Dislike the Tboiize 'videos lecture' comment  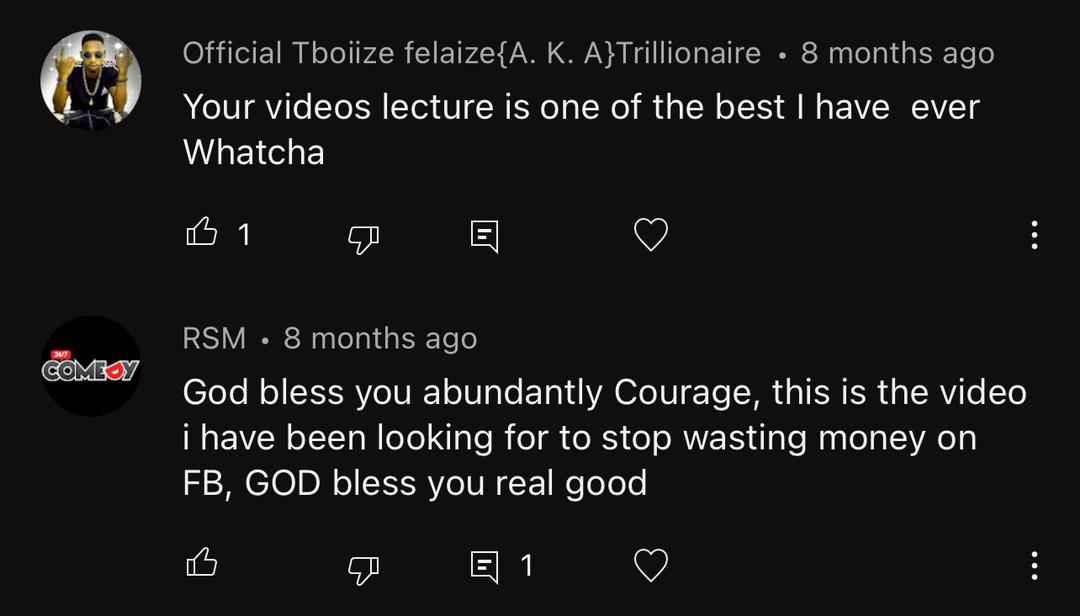(x=363, y=236)
